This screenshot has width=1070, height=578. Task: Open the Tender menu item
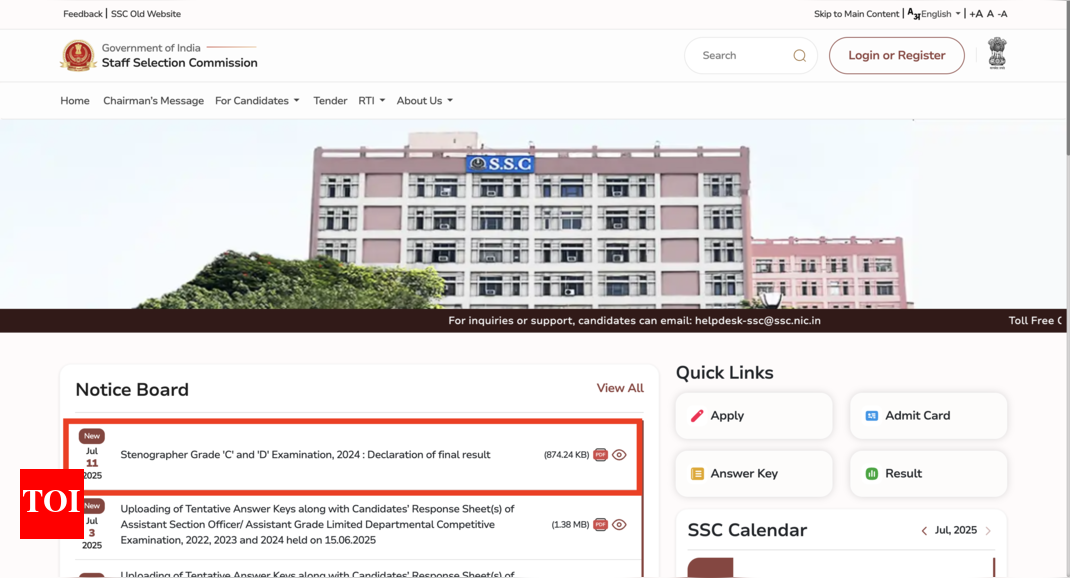pyautogui.click(x=330, y=100)
